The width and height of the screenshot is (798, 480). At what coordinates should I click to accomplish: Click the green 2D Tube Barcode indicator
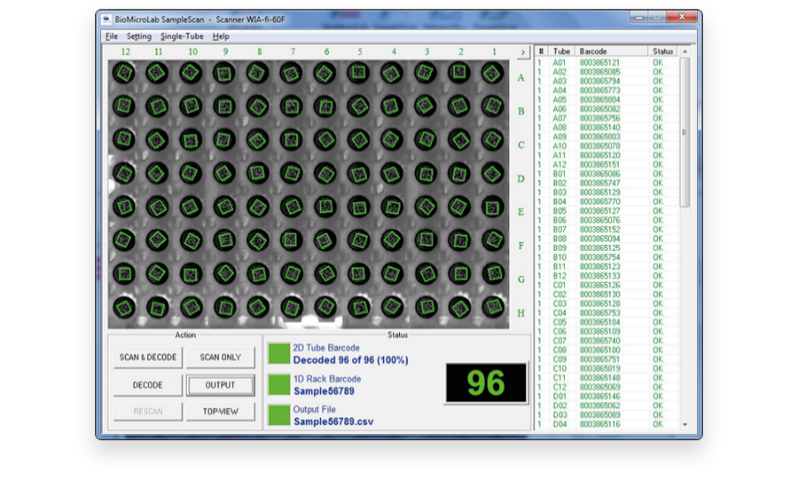coord(279,354)
